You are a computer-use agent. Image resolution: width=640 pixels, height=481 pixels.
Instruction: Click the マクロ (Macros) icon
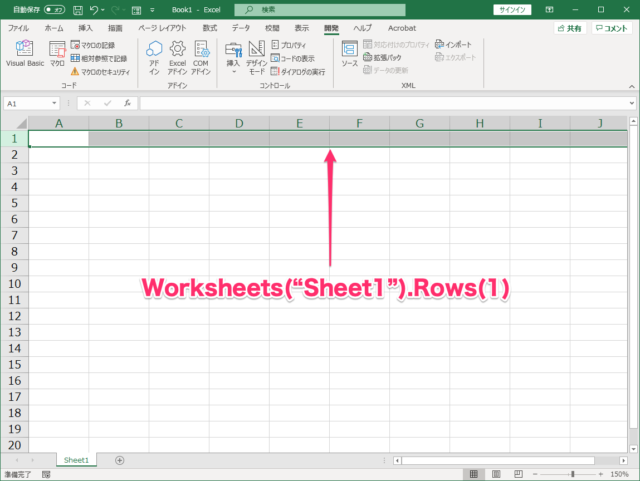click(x=57, y=54)
